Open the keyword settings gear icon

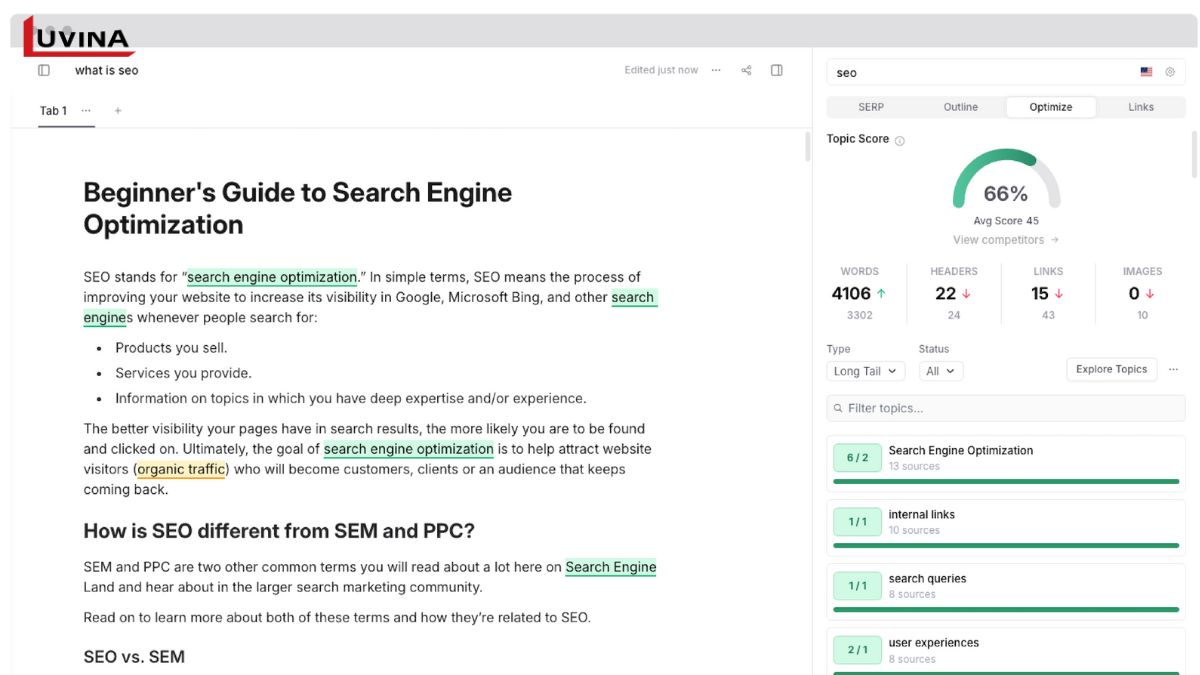tap(1170, 72)
